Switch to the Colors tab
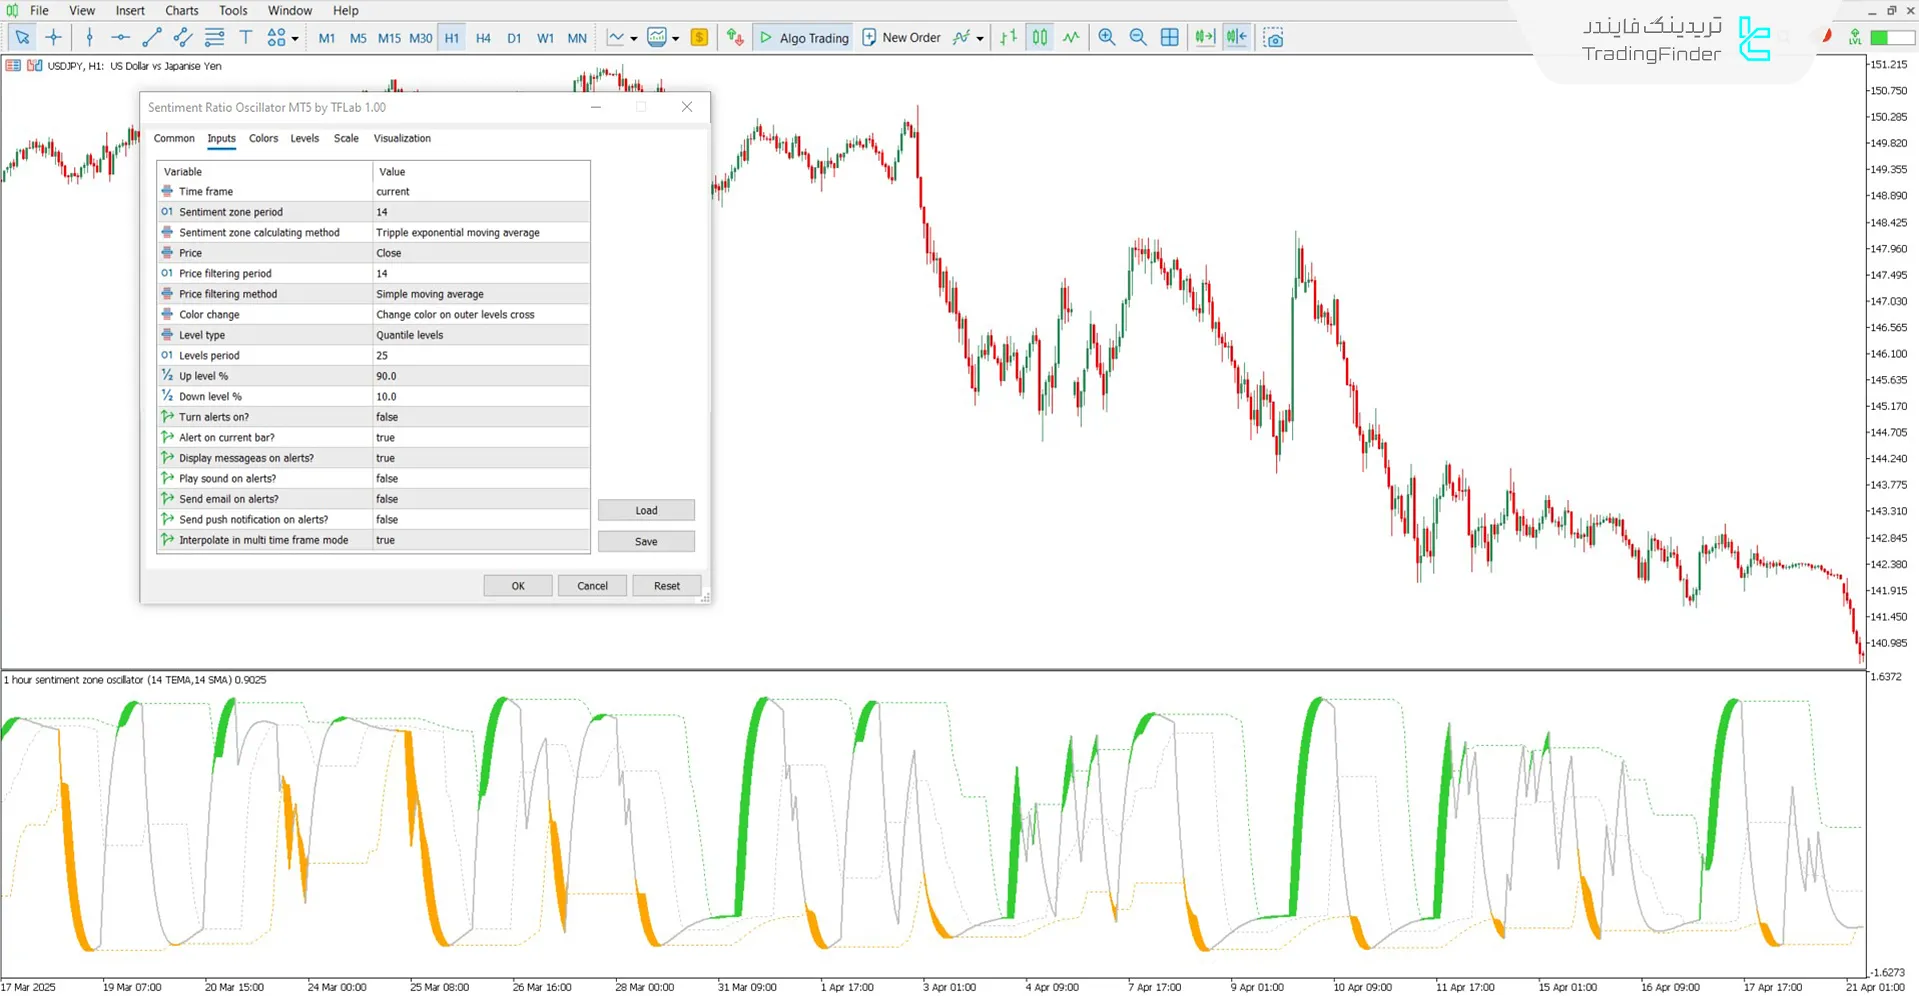 click(x=263, y=139)
